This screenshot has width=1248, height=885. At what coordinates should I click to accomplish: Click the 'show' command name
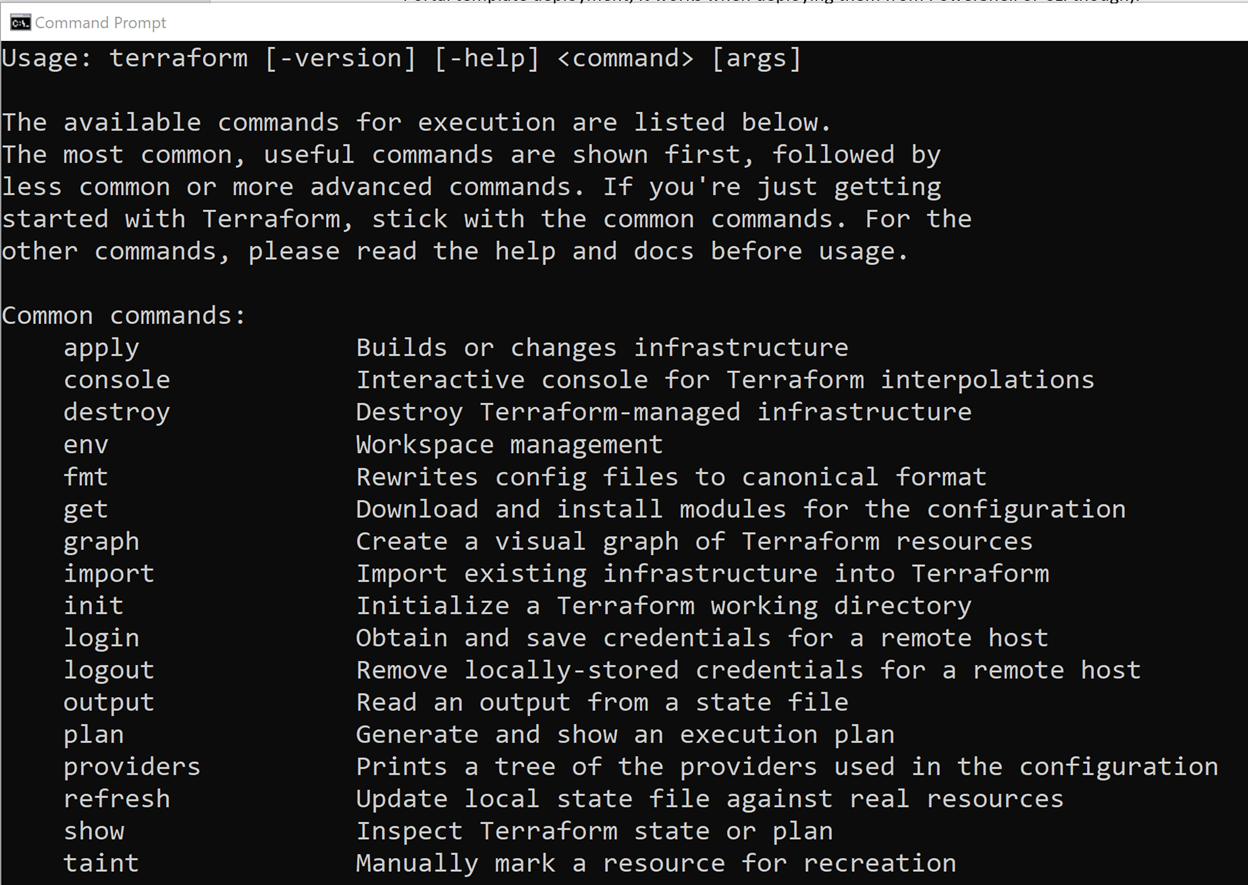(x=93, y=831)
